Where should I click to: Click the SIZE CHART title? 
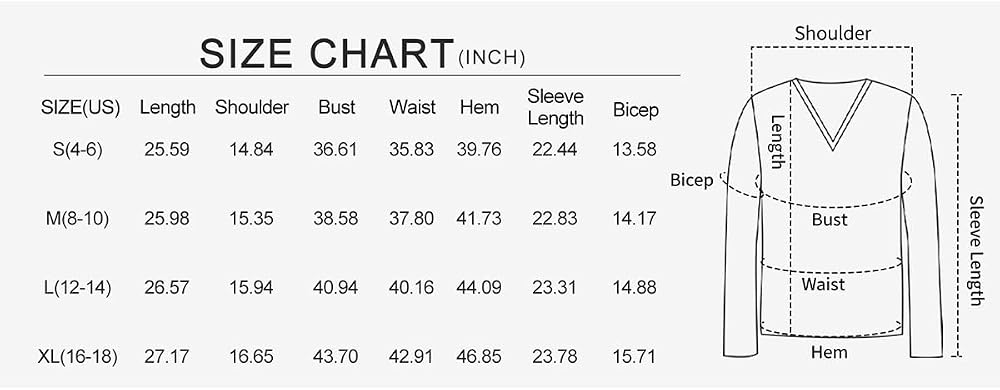pyautogui.click(x=327, y=54)
